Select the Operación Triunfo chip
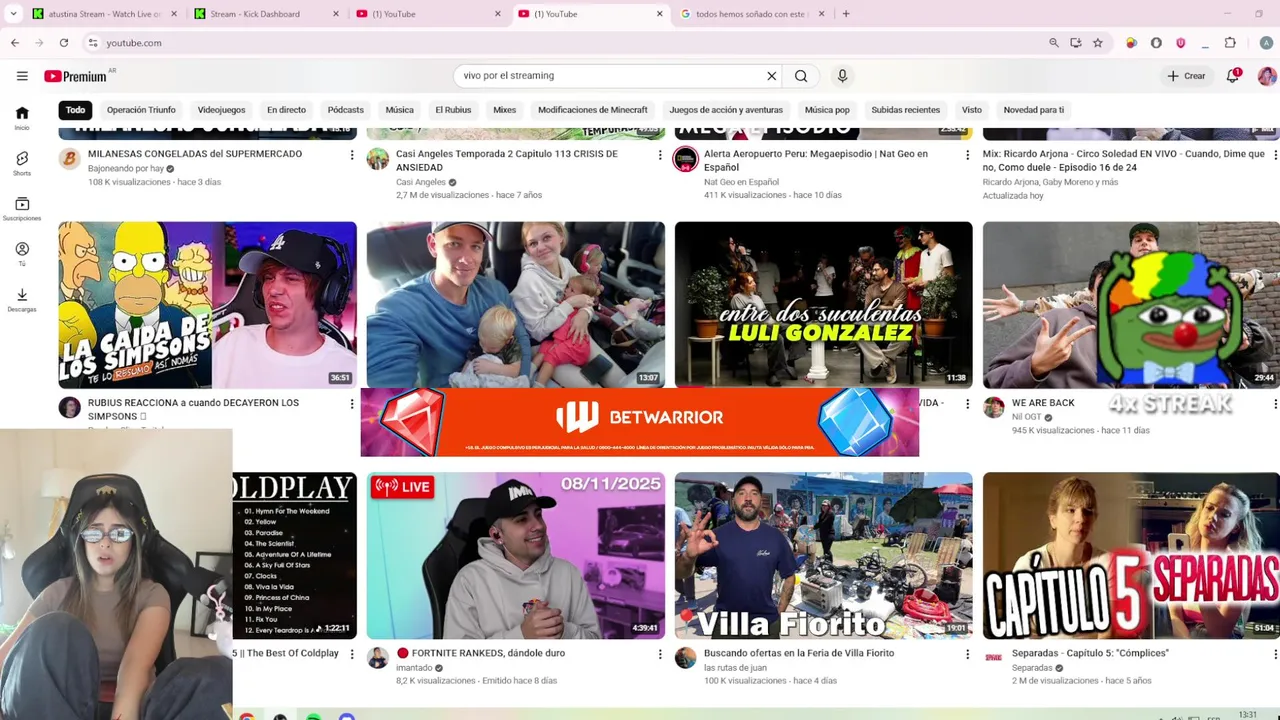This screenshot has height=720, width=1280. tap(141, 110)
